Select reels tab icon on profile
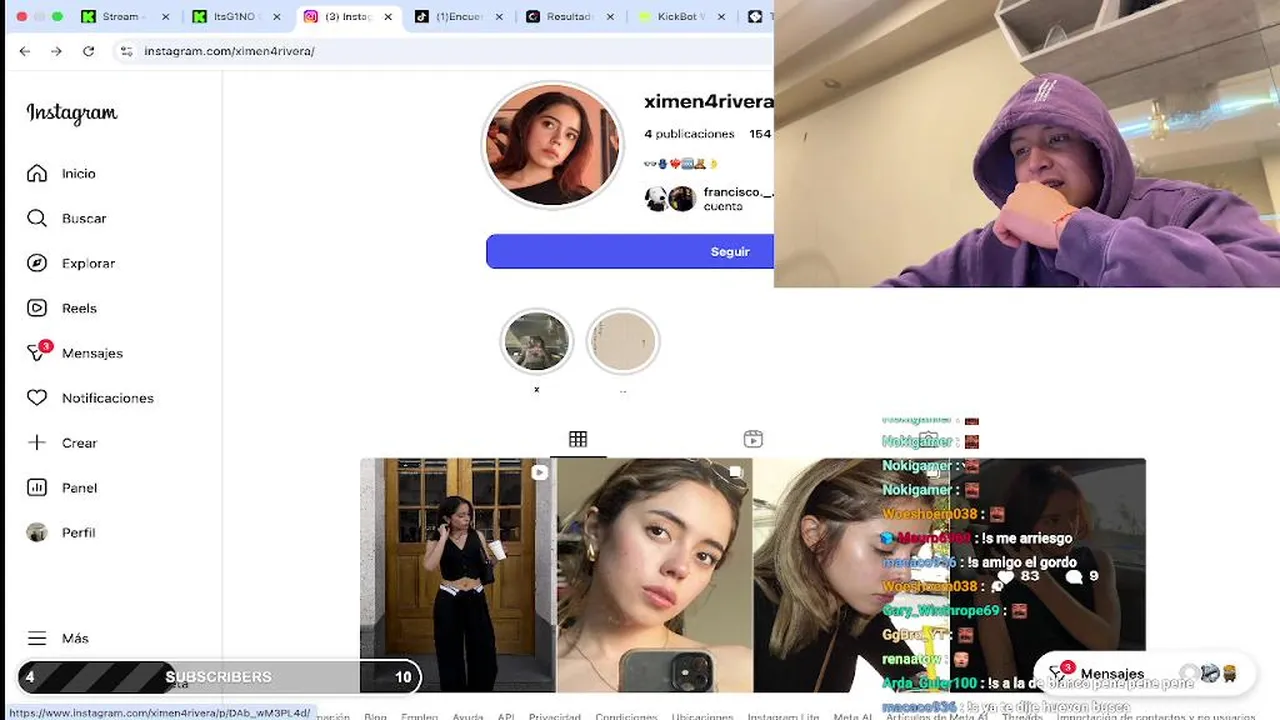 coord(753,439)
